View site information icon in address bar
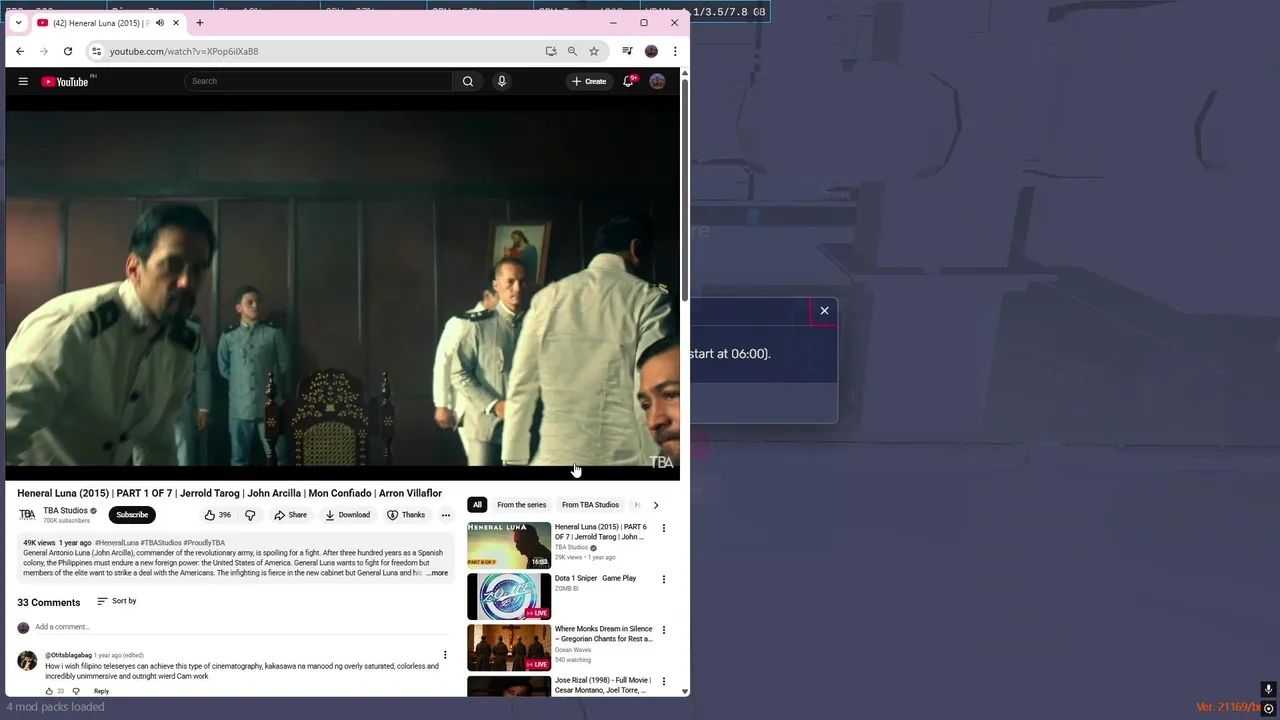The image size is (1280, 720). [96, 51]
